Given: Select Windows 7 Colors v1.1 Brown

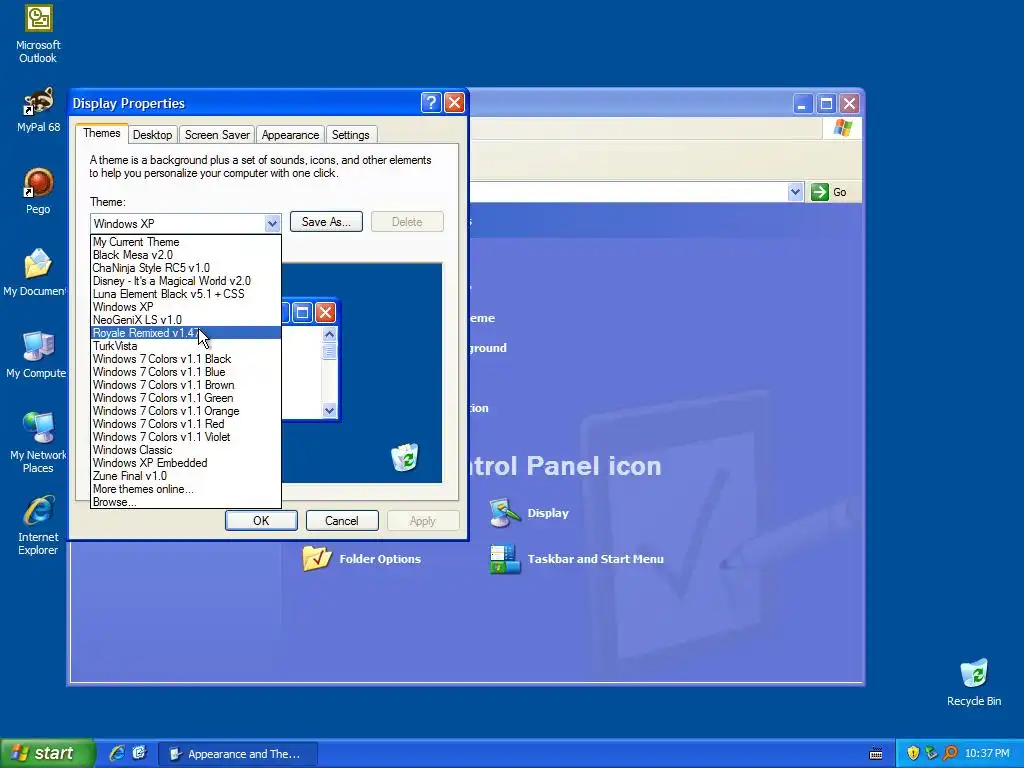Looking at the screenshot, I should point(186,385).
